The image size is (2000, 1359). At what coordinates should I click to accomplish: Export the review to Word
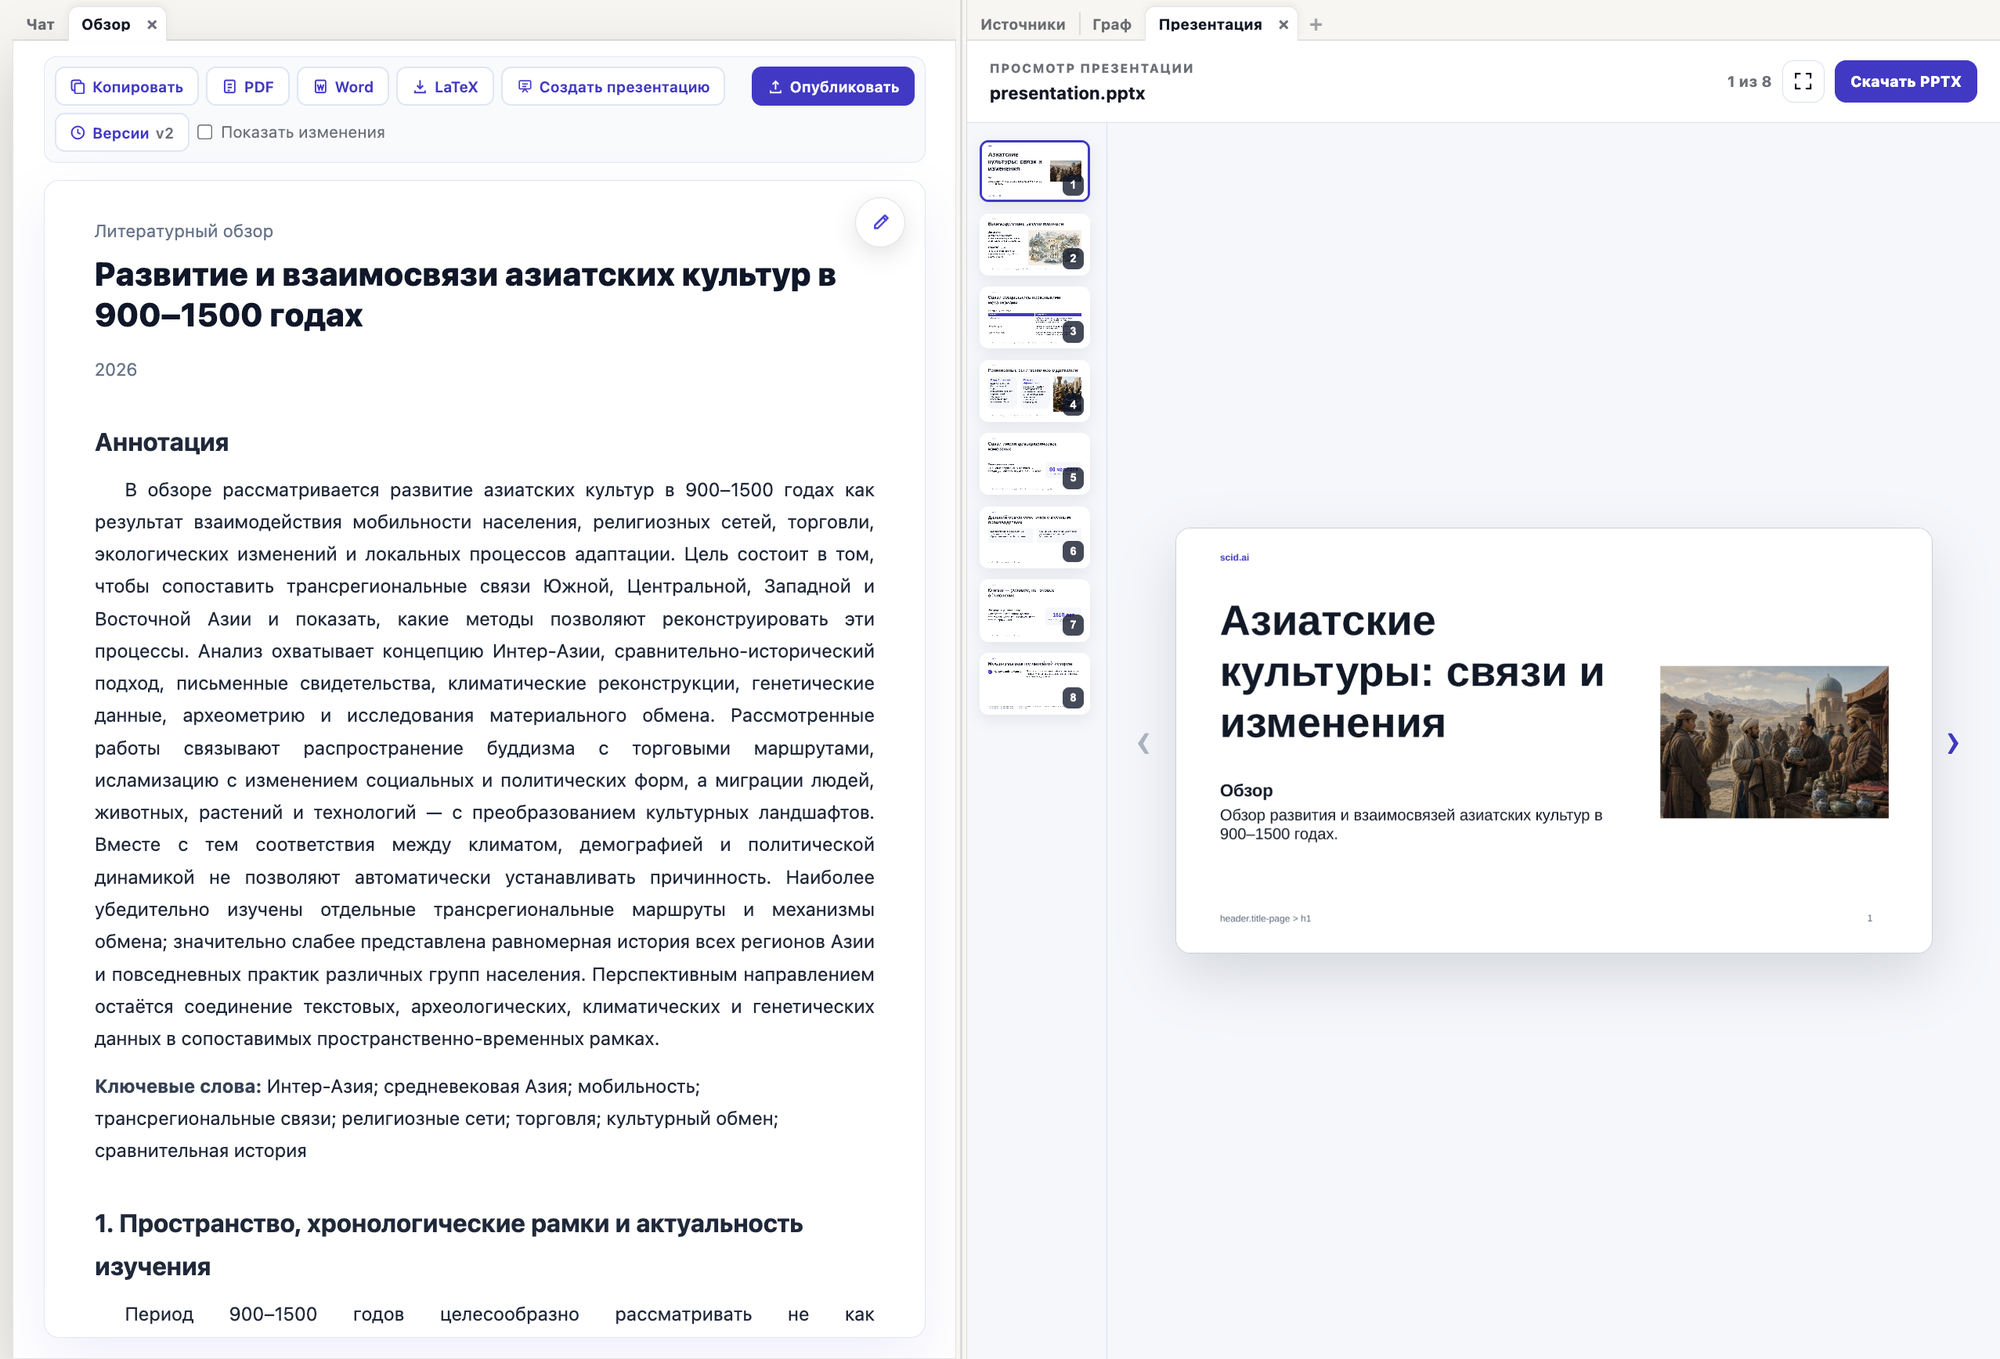coord(343,87)
